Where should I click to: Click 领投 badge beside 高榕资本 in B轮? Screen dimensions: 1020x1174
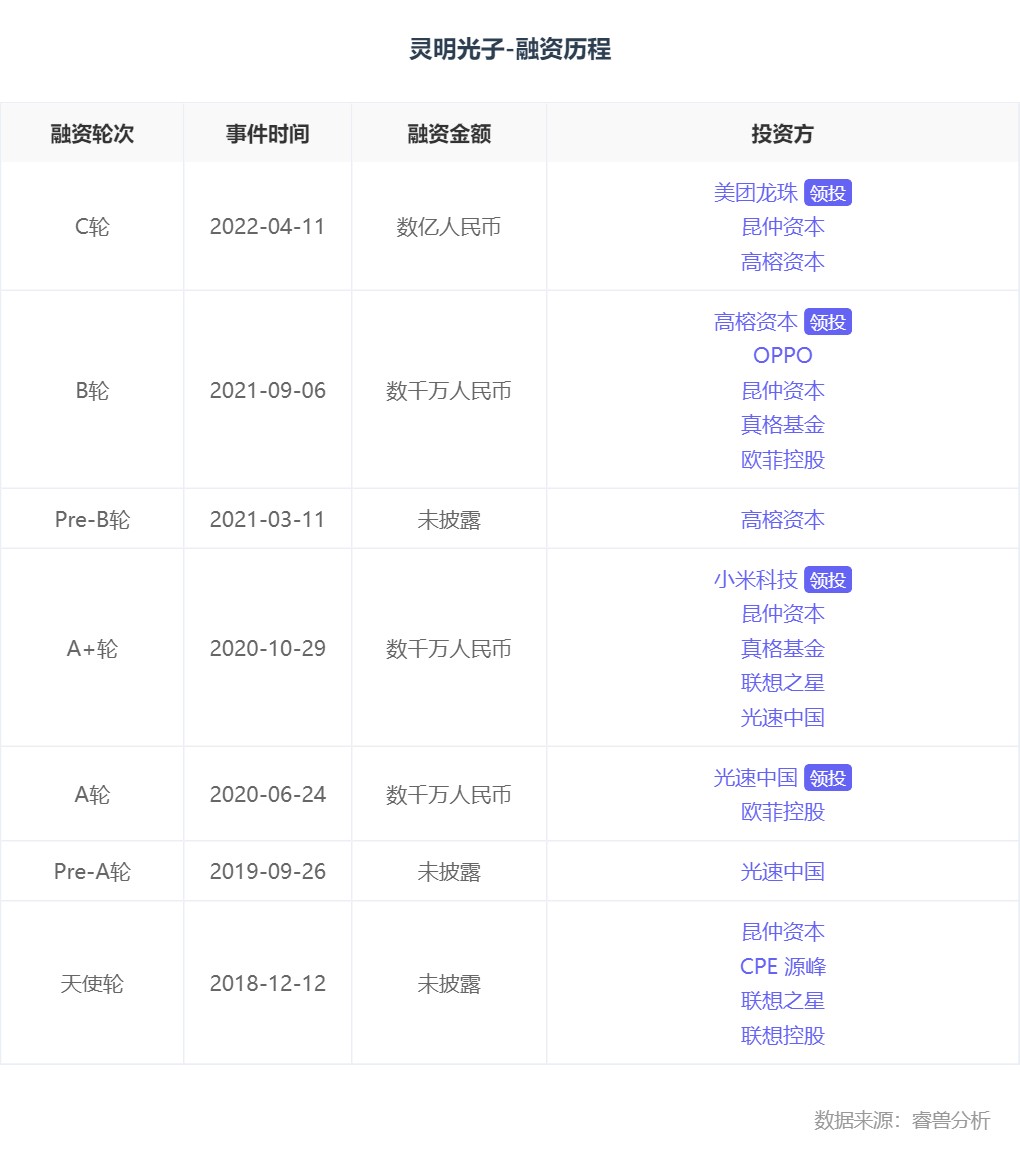pyautogui.click(x=828, y=322)
